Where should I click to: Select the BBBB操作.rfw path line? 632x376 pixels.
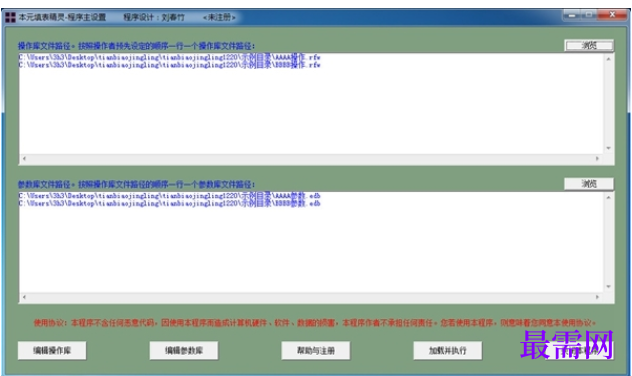pos(169,65)
